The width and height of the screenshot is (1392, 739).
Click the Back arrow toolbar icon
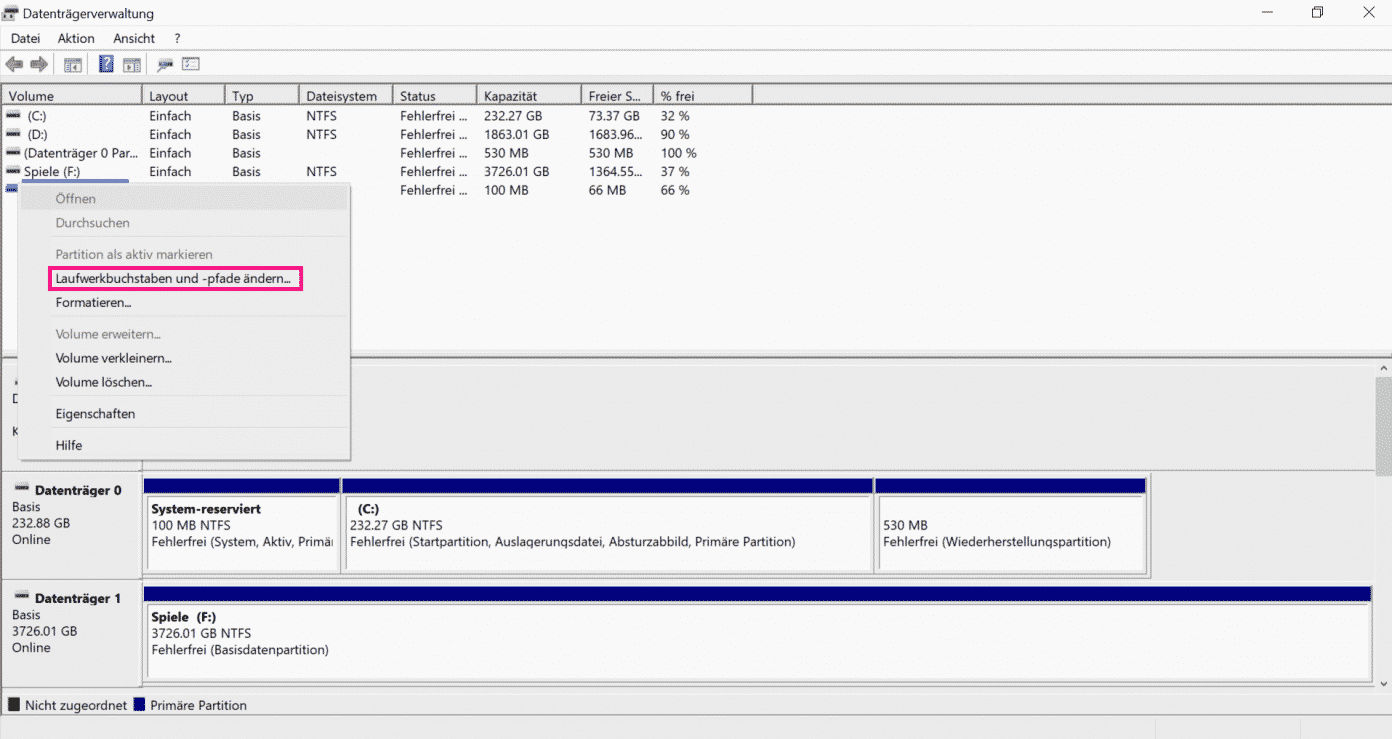(x=14, y=64)
